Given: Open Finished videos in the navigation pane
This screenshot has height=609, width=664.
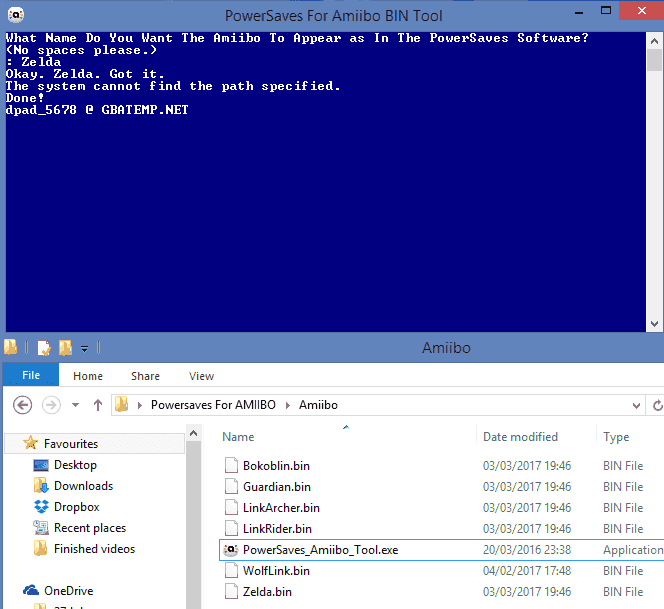Looking at the screenshot, I should point(94,549).
